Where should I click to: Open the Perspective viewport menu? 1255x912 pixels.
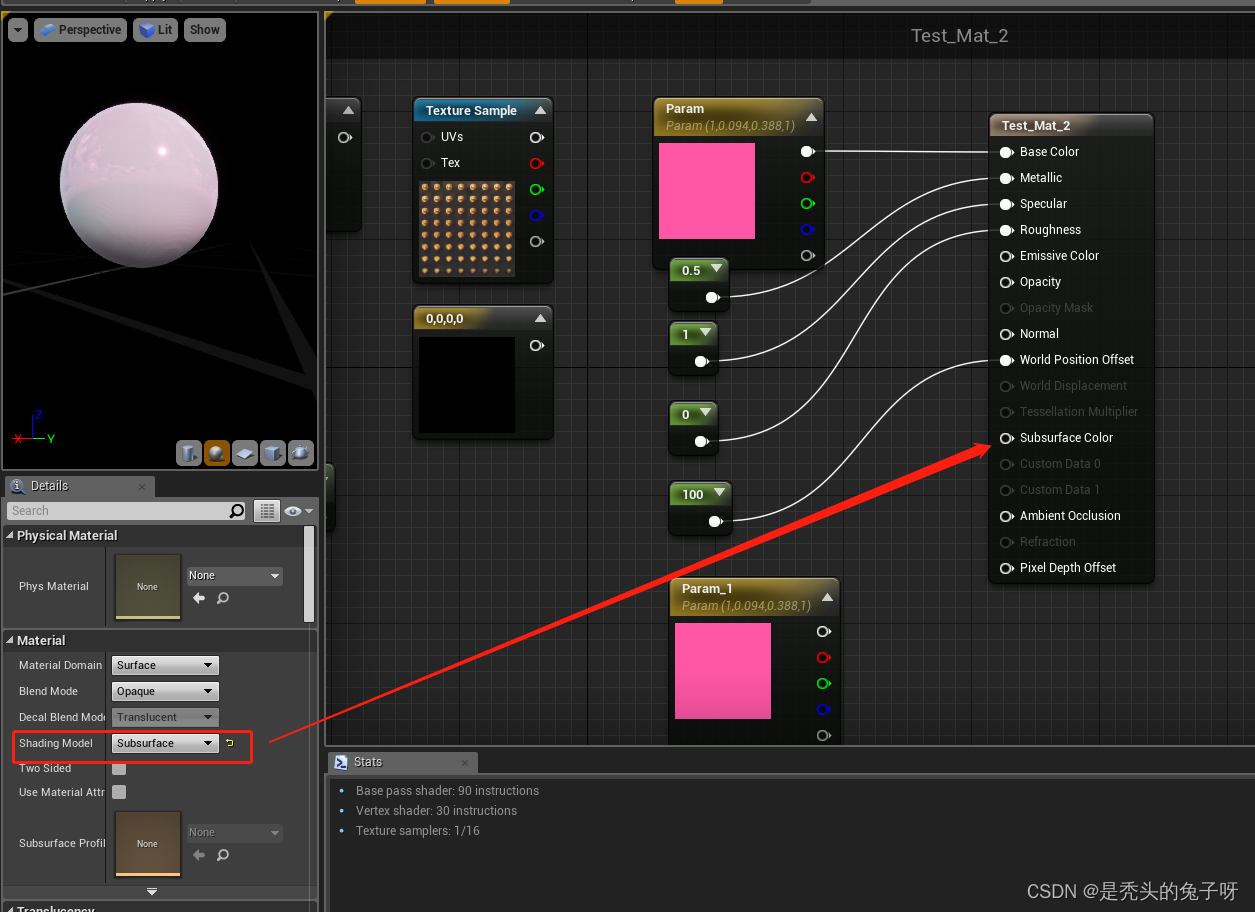[80, 29]
